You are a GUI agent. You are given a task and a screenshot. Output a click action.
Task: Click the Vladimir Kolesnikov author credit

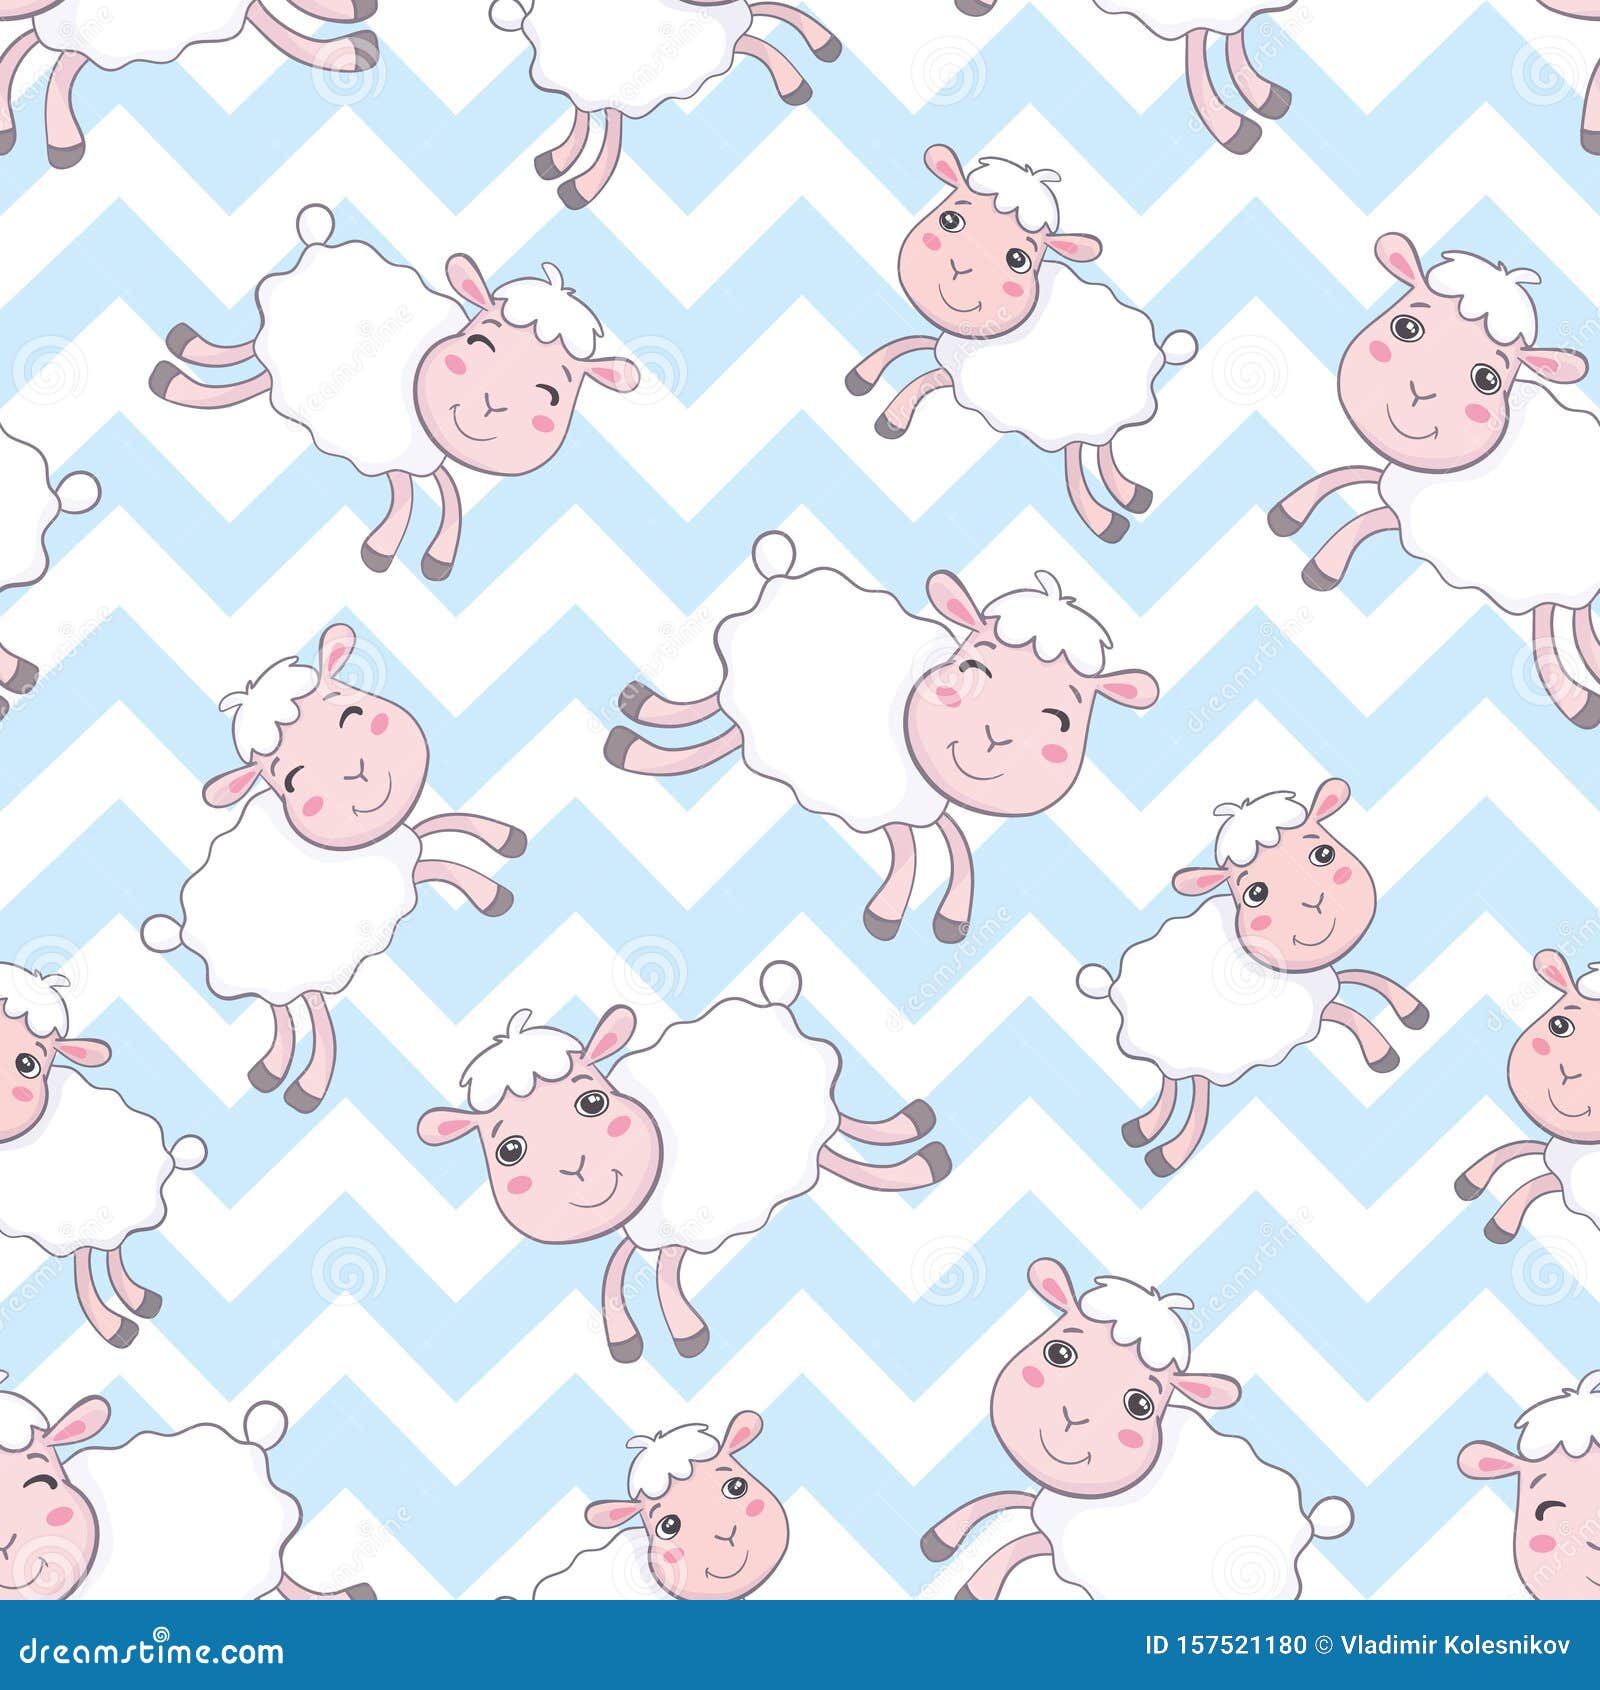[1455, 1645]
